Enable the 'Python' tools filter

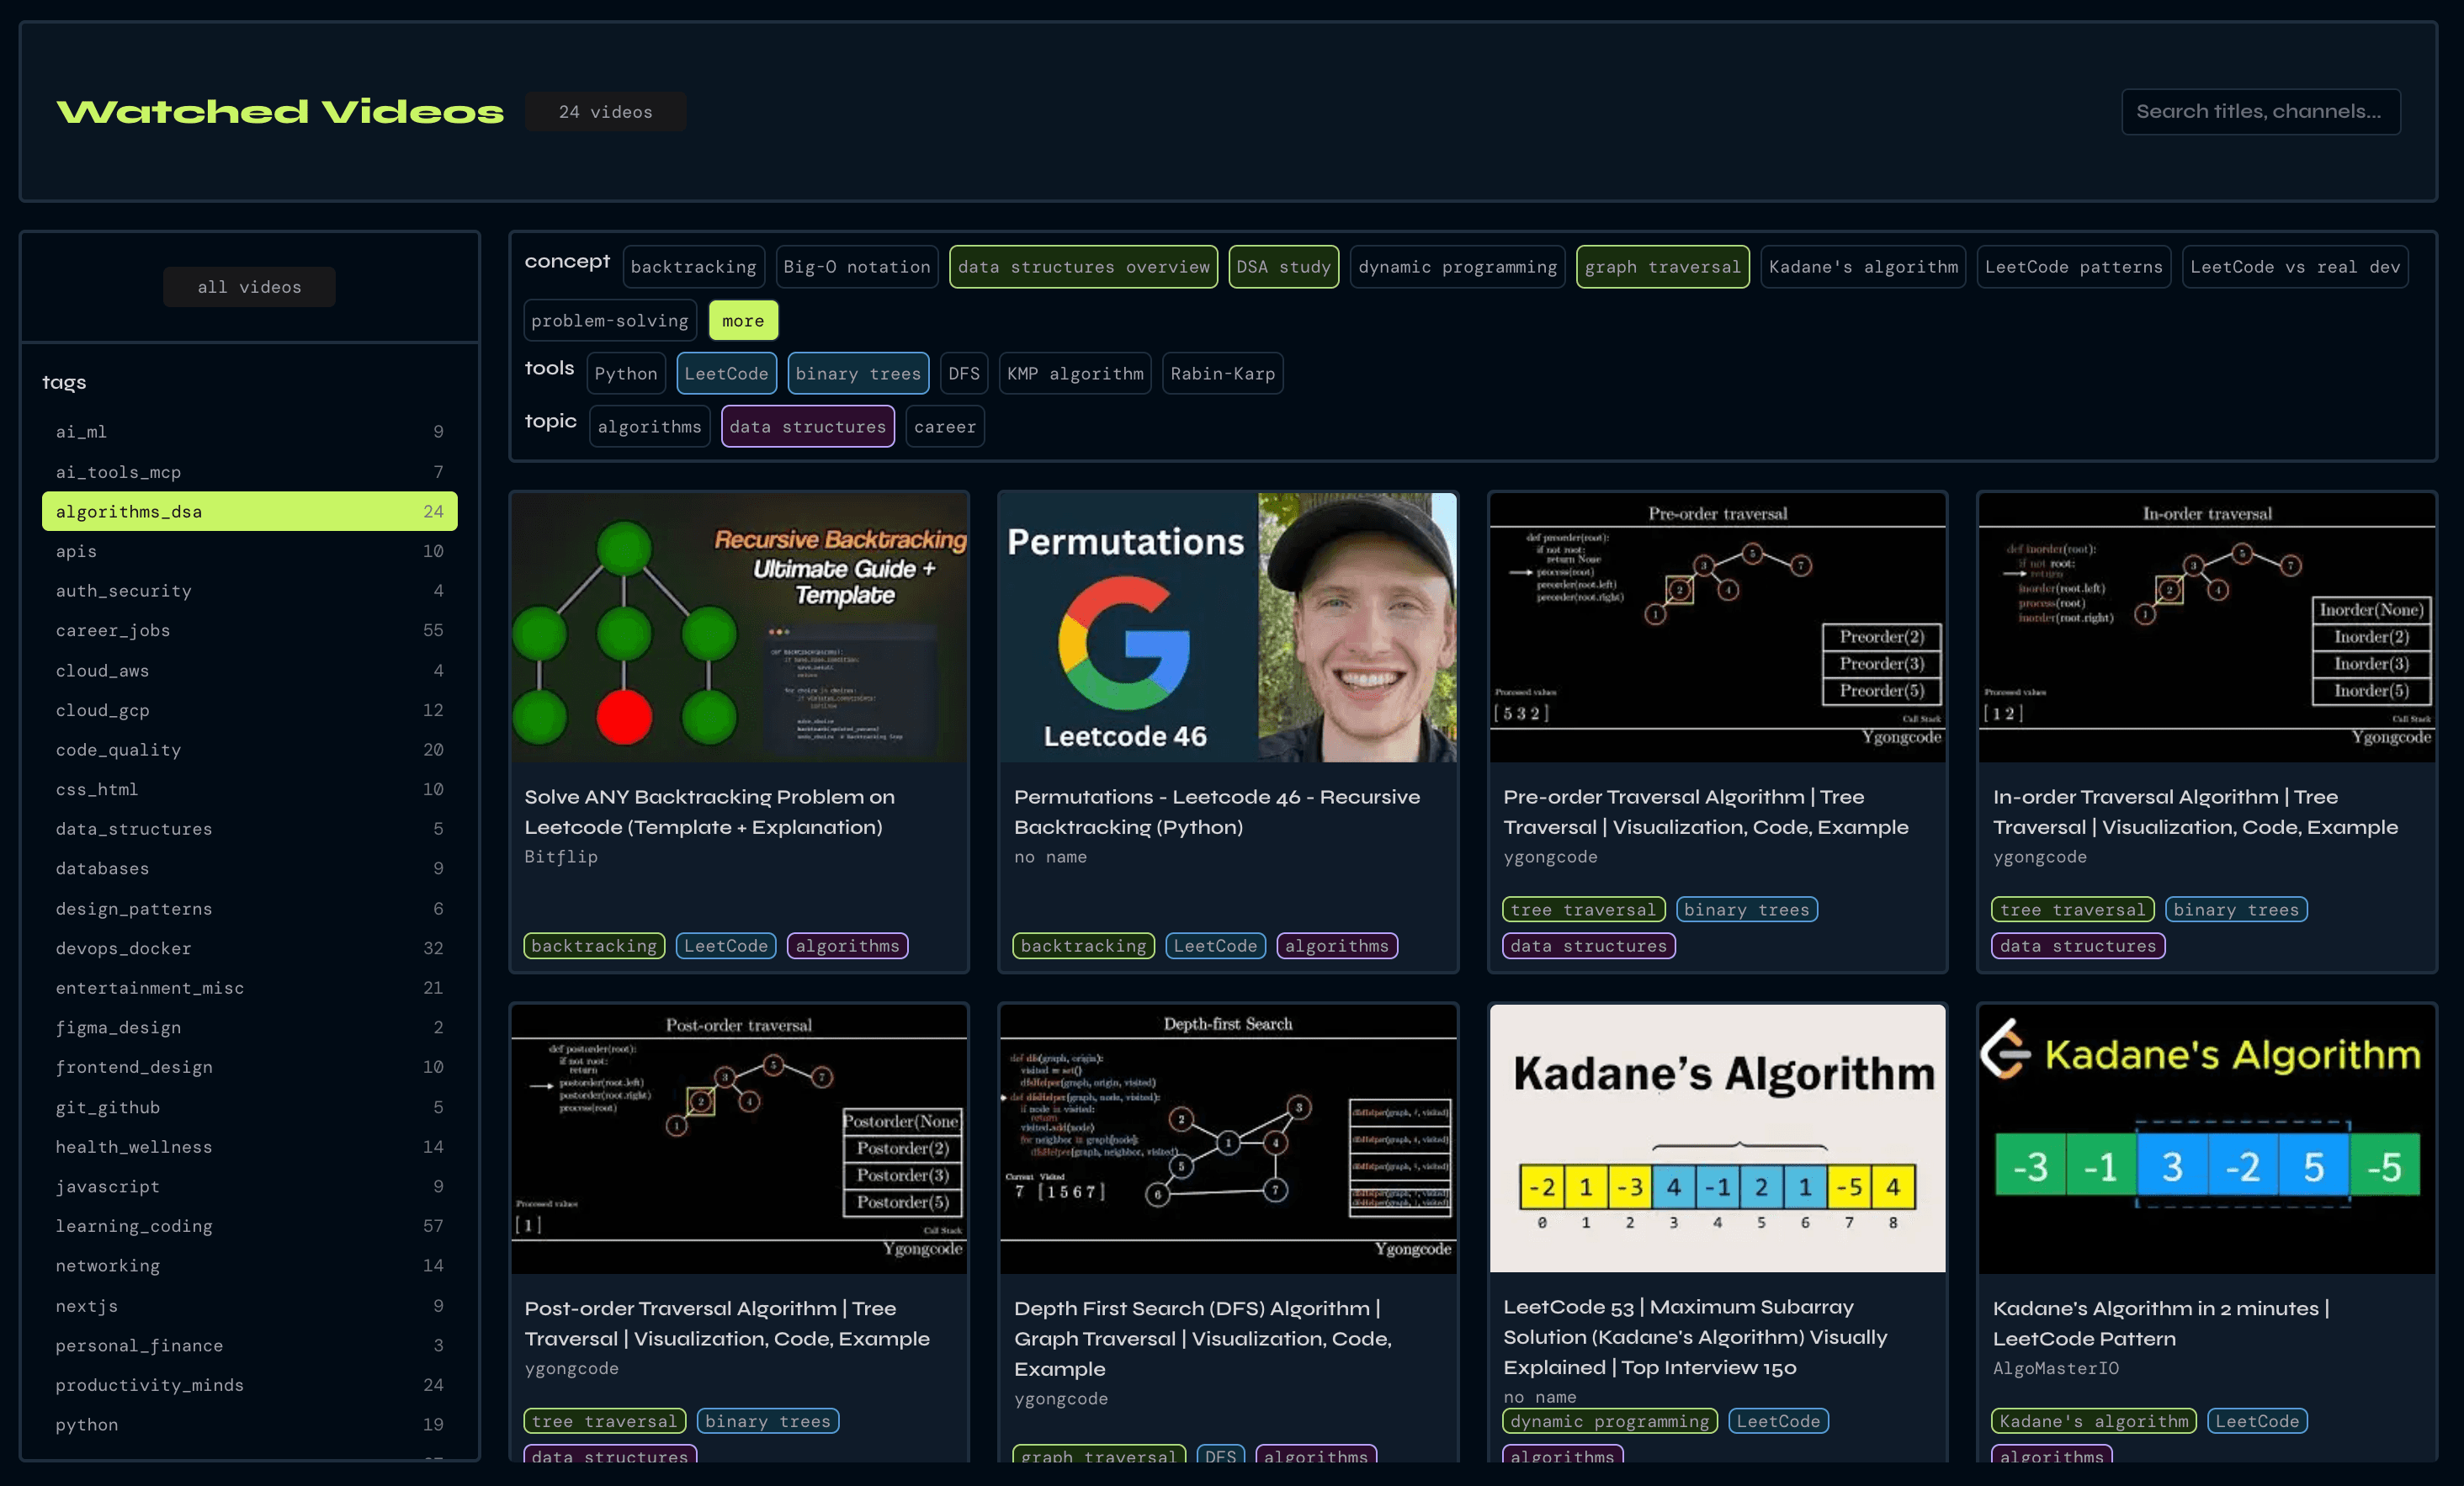point(626,373)
